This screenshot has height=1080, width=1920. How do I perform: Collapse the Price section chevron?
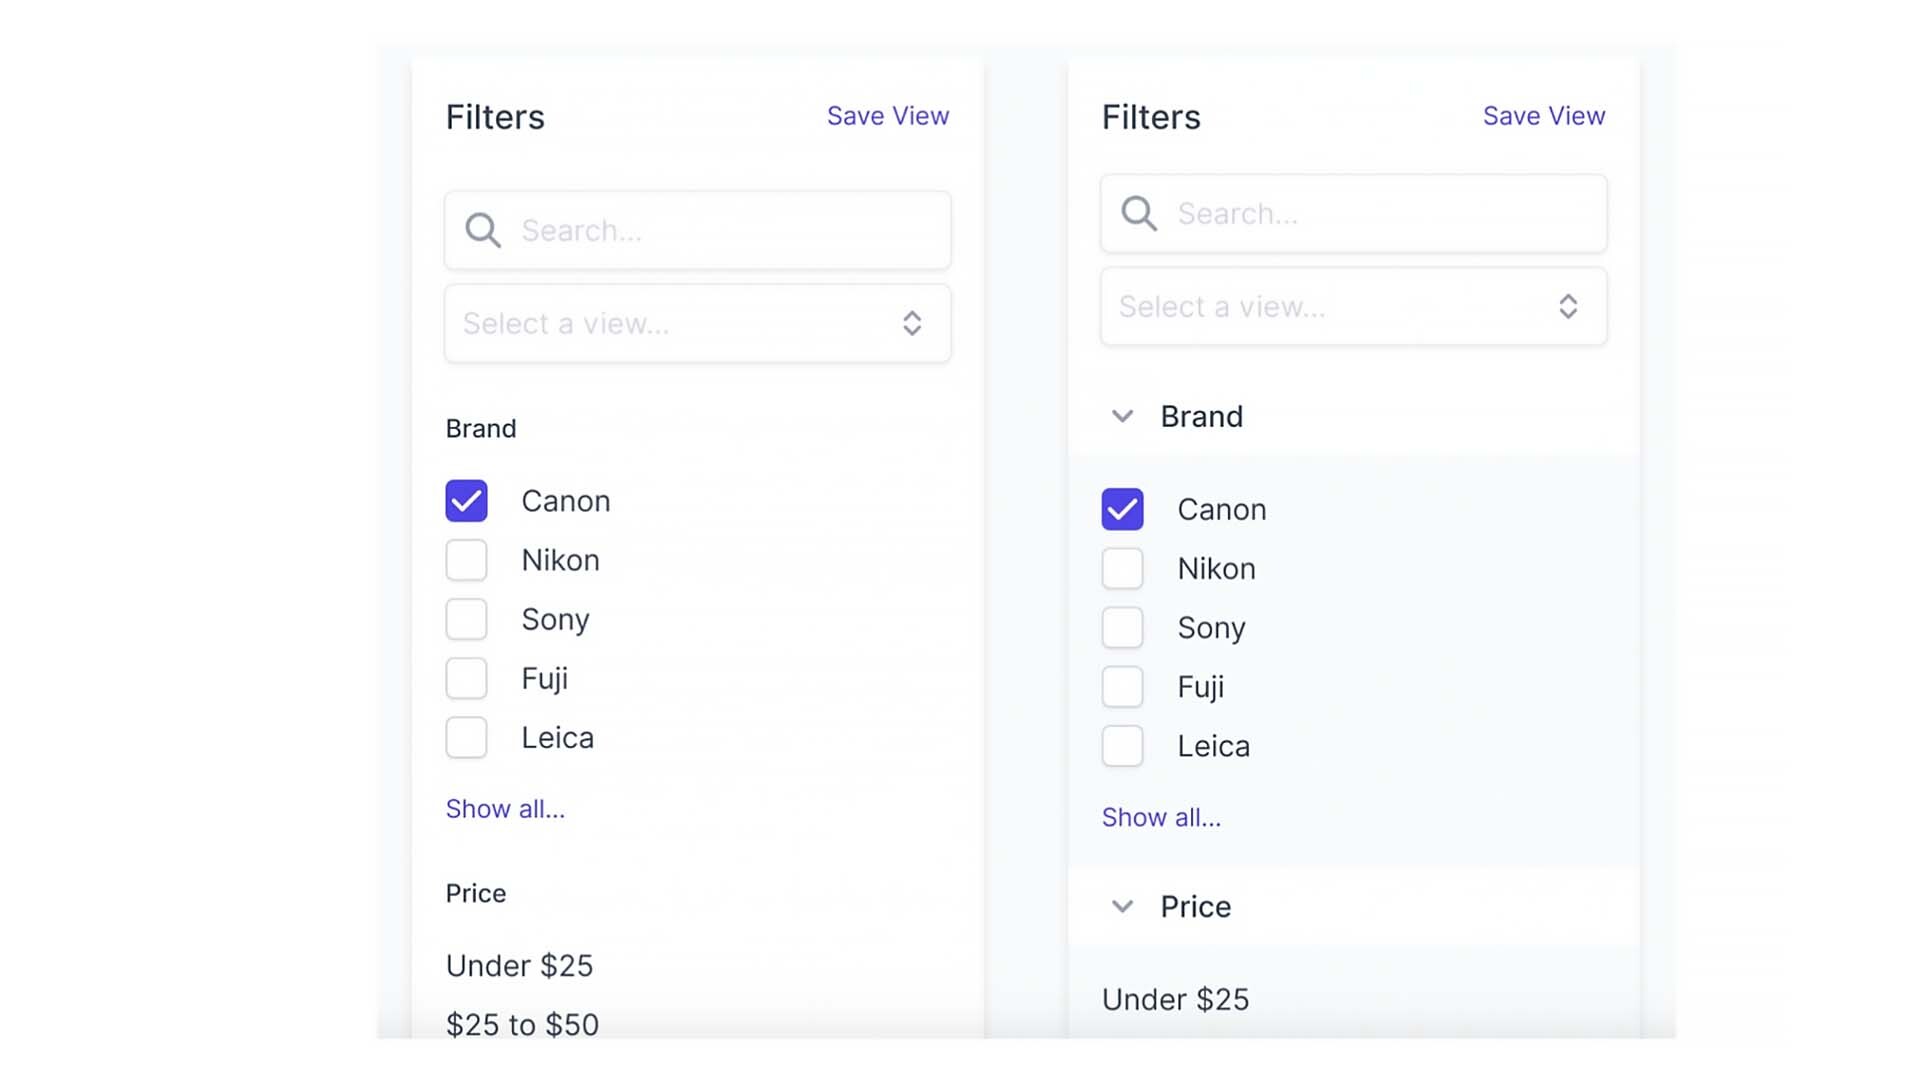coord(1122,907)
